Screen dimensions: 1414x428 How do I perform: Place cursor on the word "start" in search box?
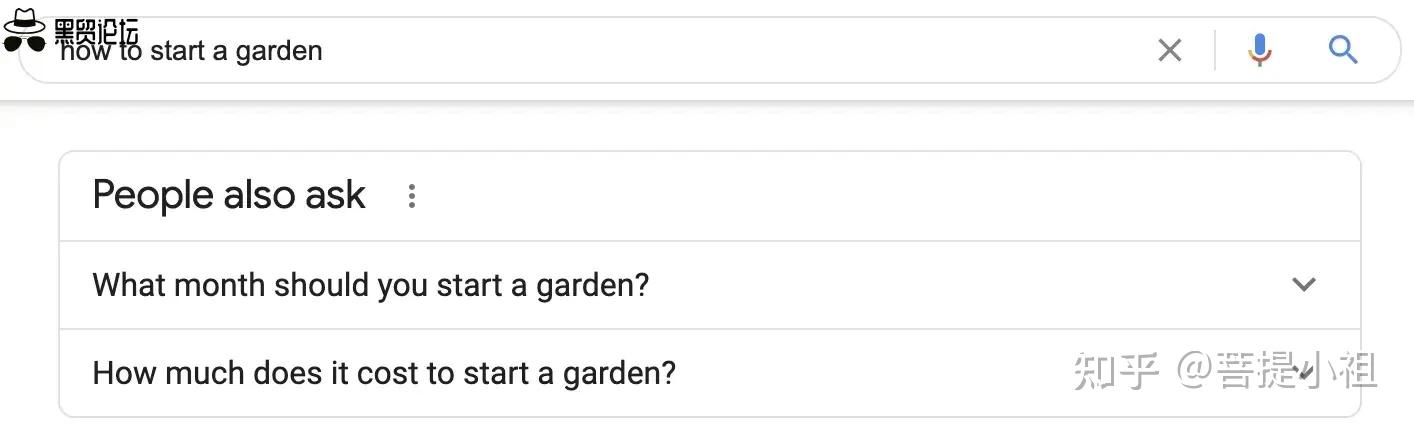click(178, 51)
